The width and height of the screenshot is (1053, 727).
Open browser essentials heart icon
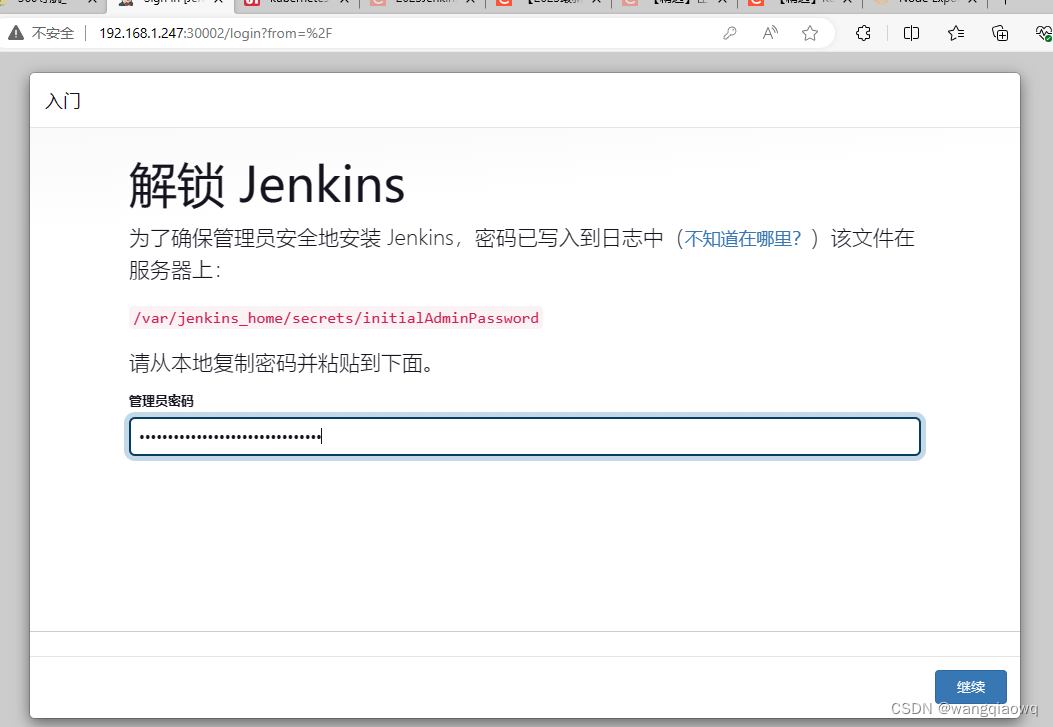[x=1044, y=33]
